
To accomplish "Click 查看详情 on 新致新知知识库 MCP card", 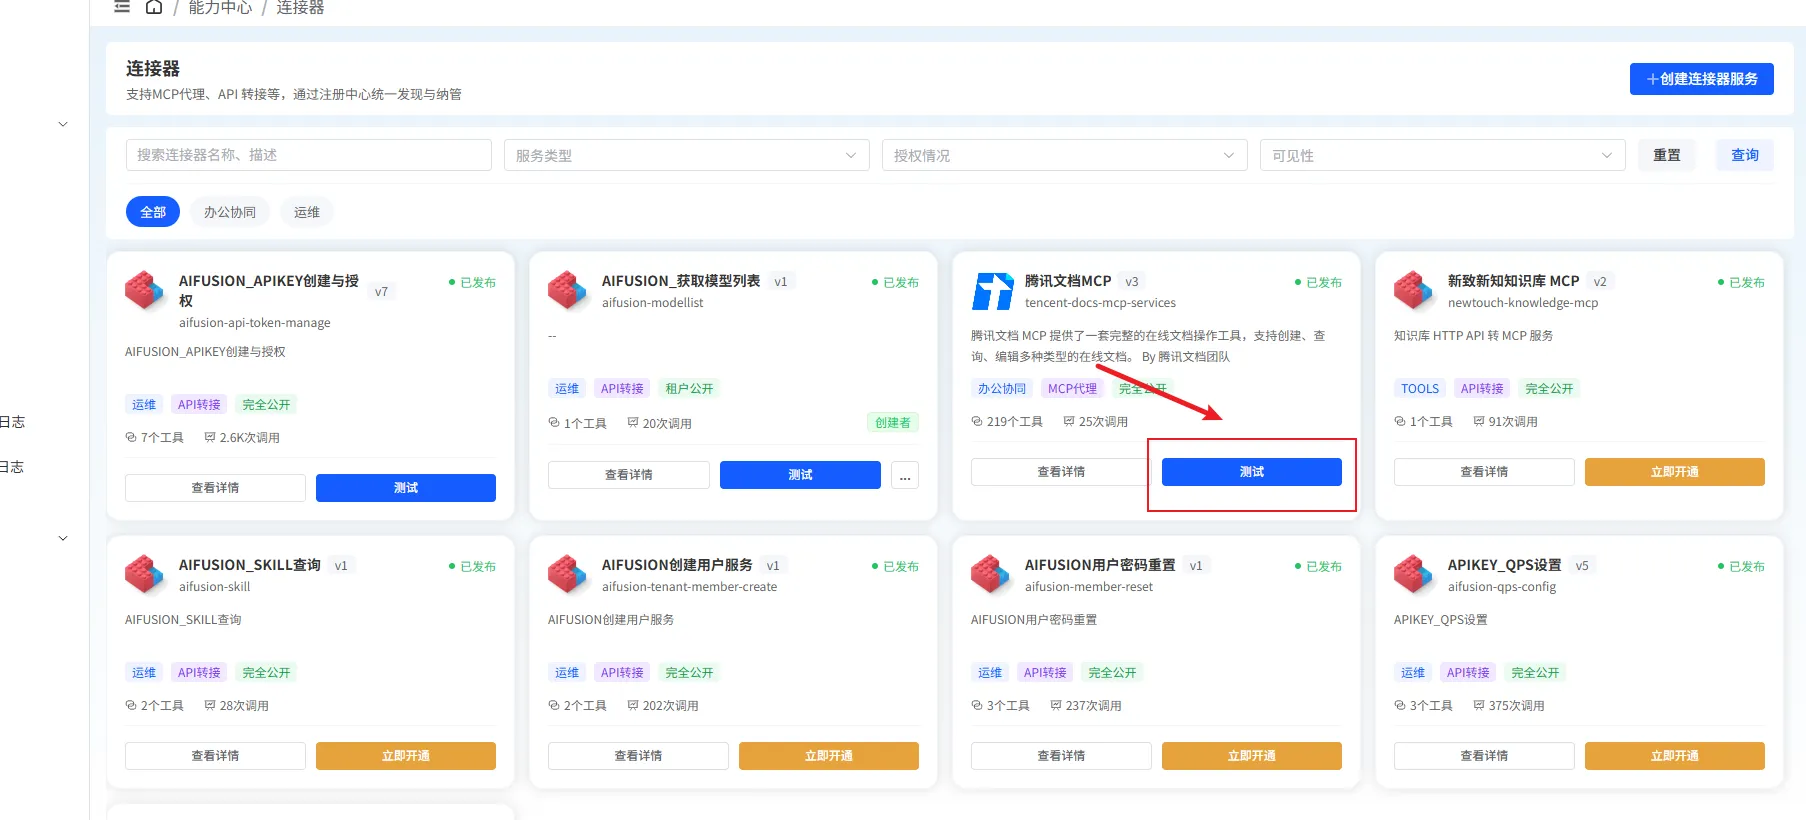I will pyautogui.click(x=1484, y=472).
